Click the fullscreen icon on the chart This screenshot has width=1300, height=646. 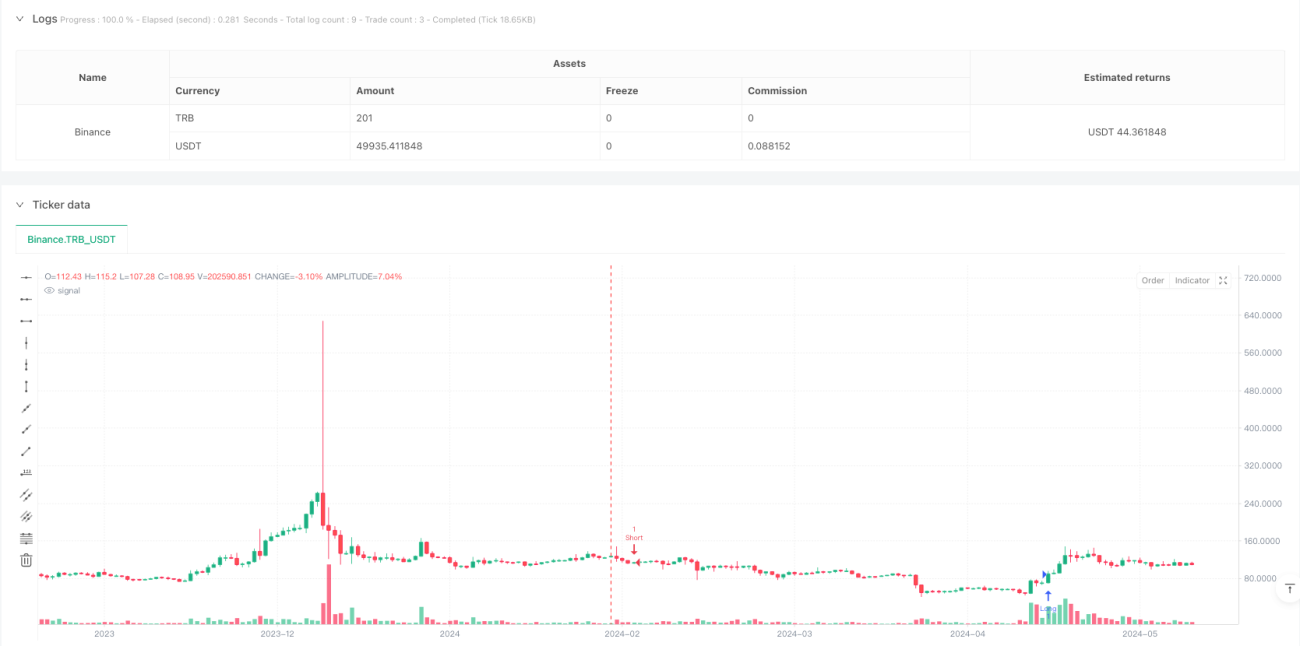tap(1223, 281)
